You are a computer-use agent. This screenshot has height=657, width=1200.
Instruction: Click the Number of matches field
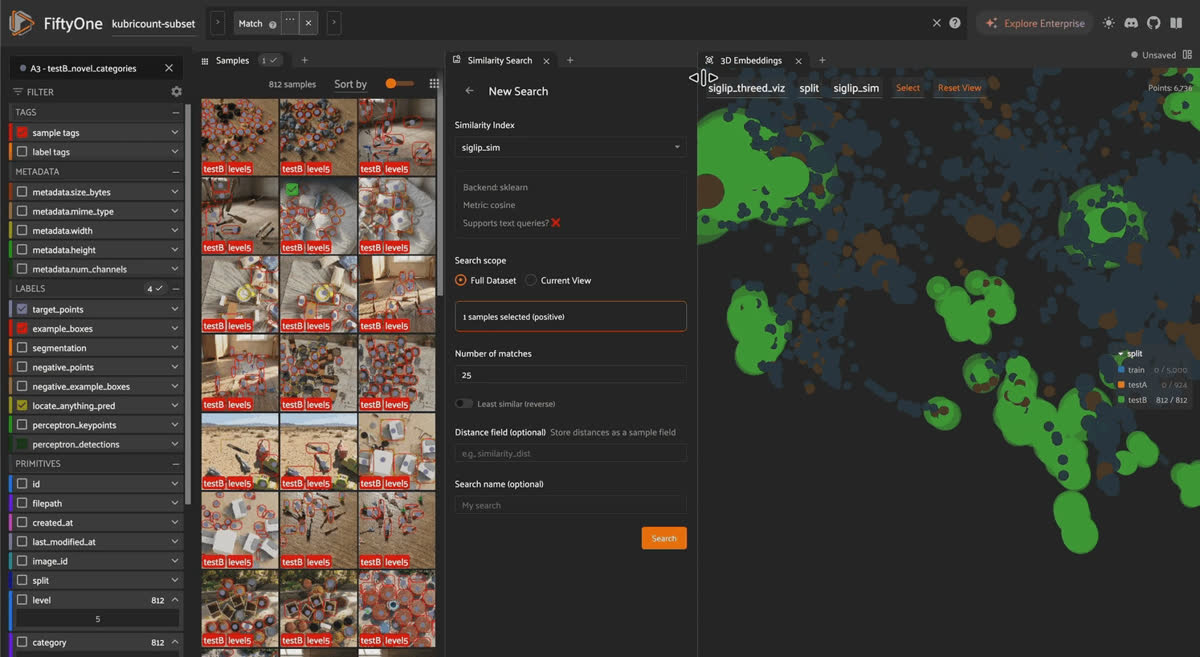click(x=570, y=375)
